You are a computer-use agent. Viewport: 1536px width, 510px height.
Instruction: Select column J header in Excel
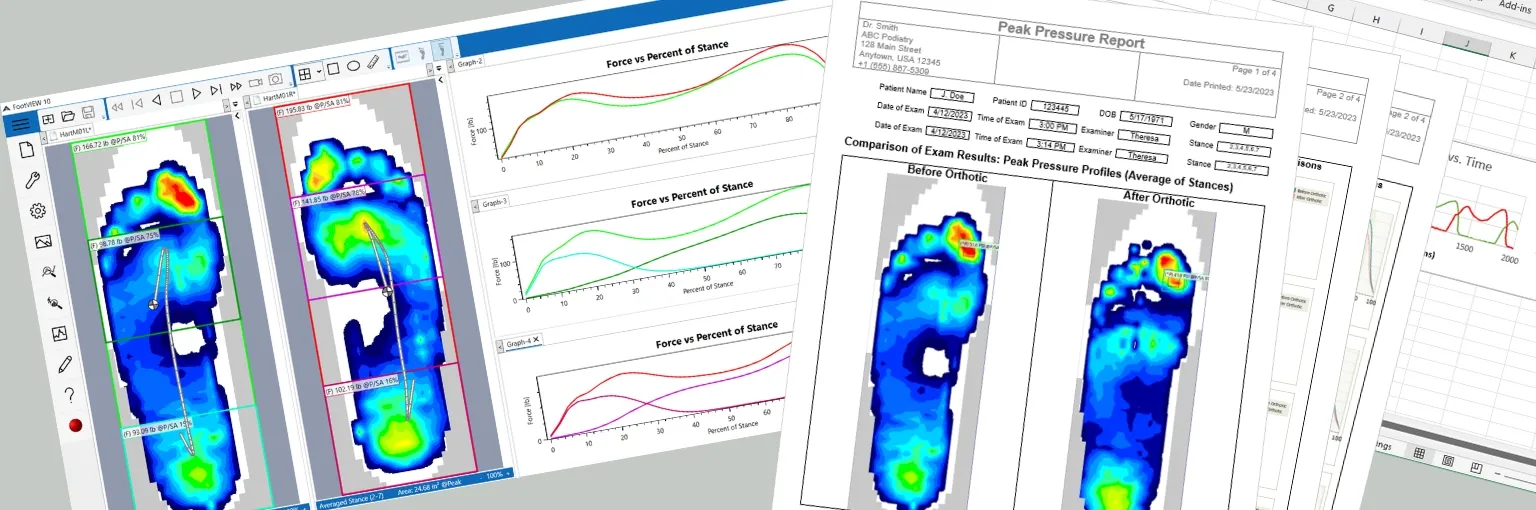click(1467, 43)
